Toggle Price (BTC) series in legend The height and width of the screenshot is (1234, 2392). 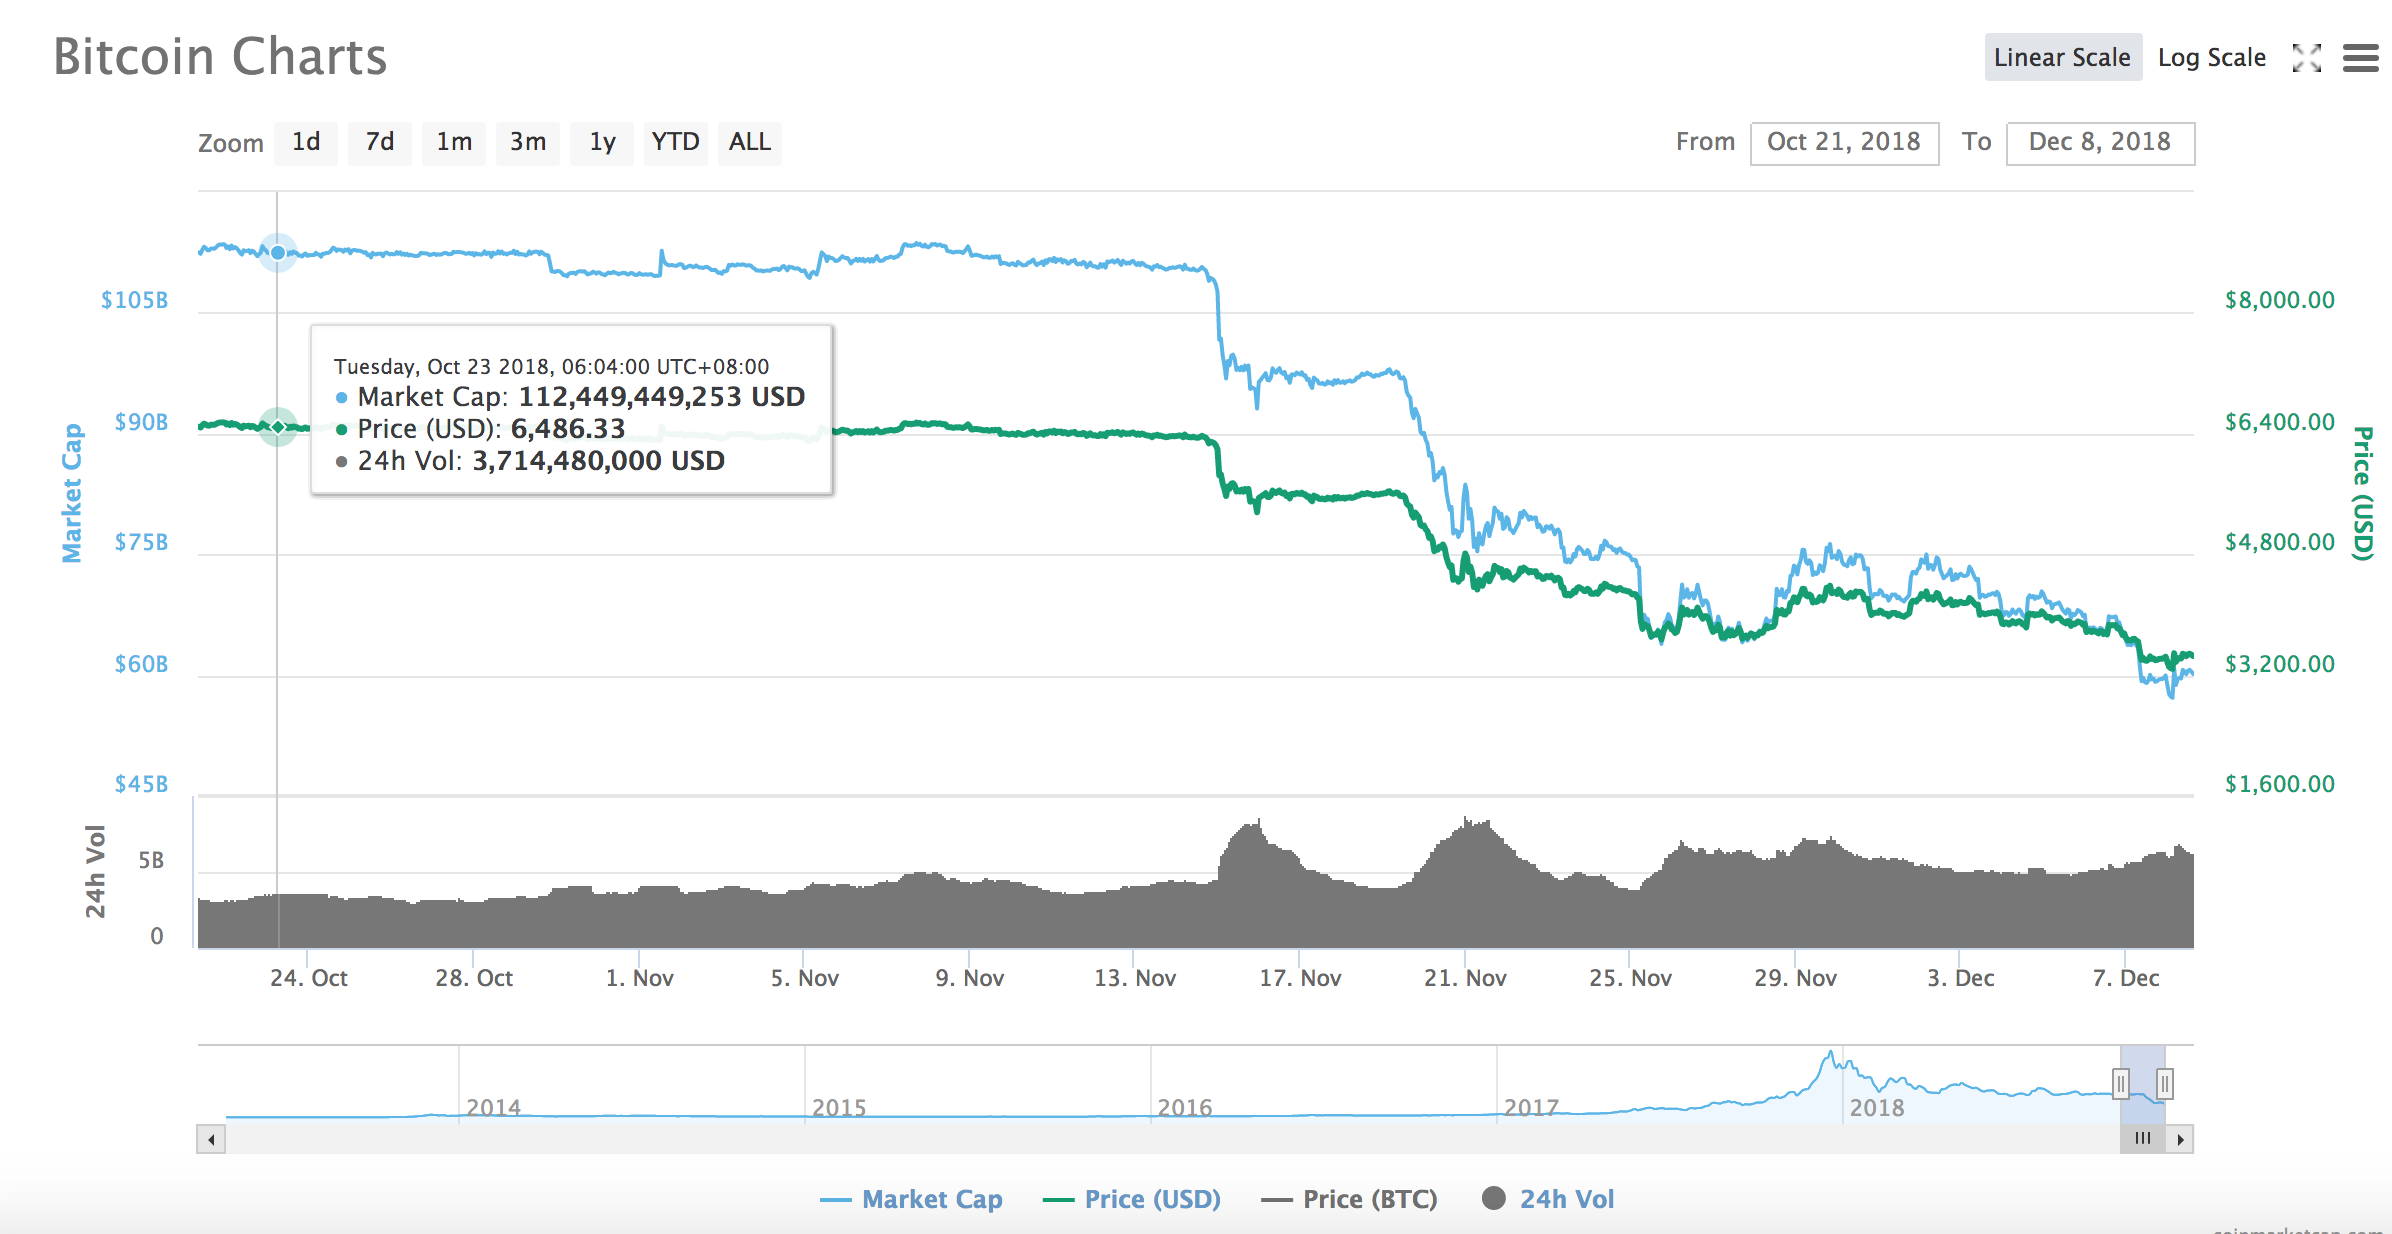click(1350, 1199)
